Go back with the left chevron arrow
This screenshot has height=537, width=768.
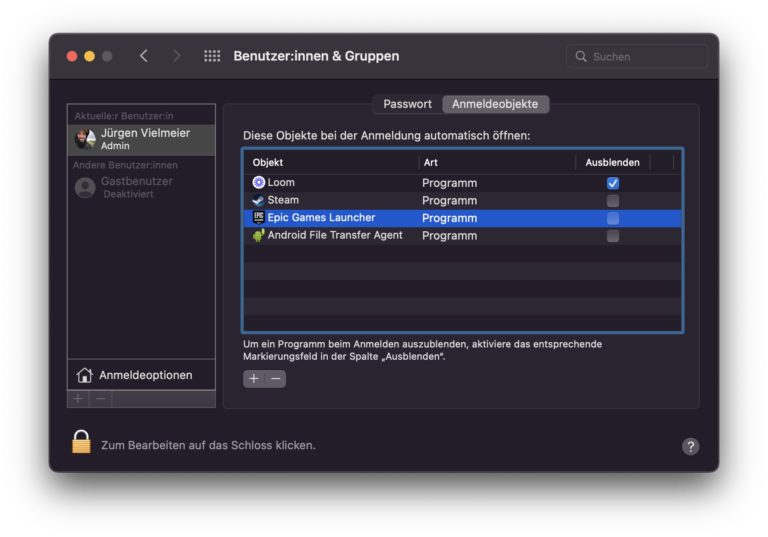click(144, 56)
